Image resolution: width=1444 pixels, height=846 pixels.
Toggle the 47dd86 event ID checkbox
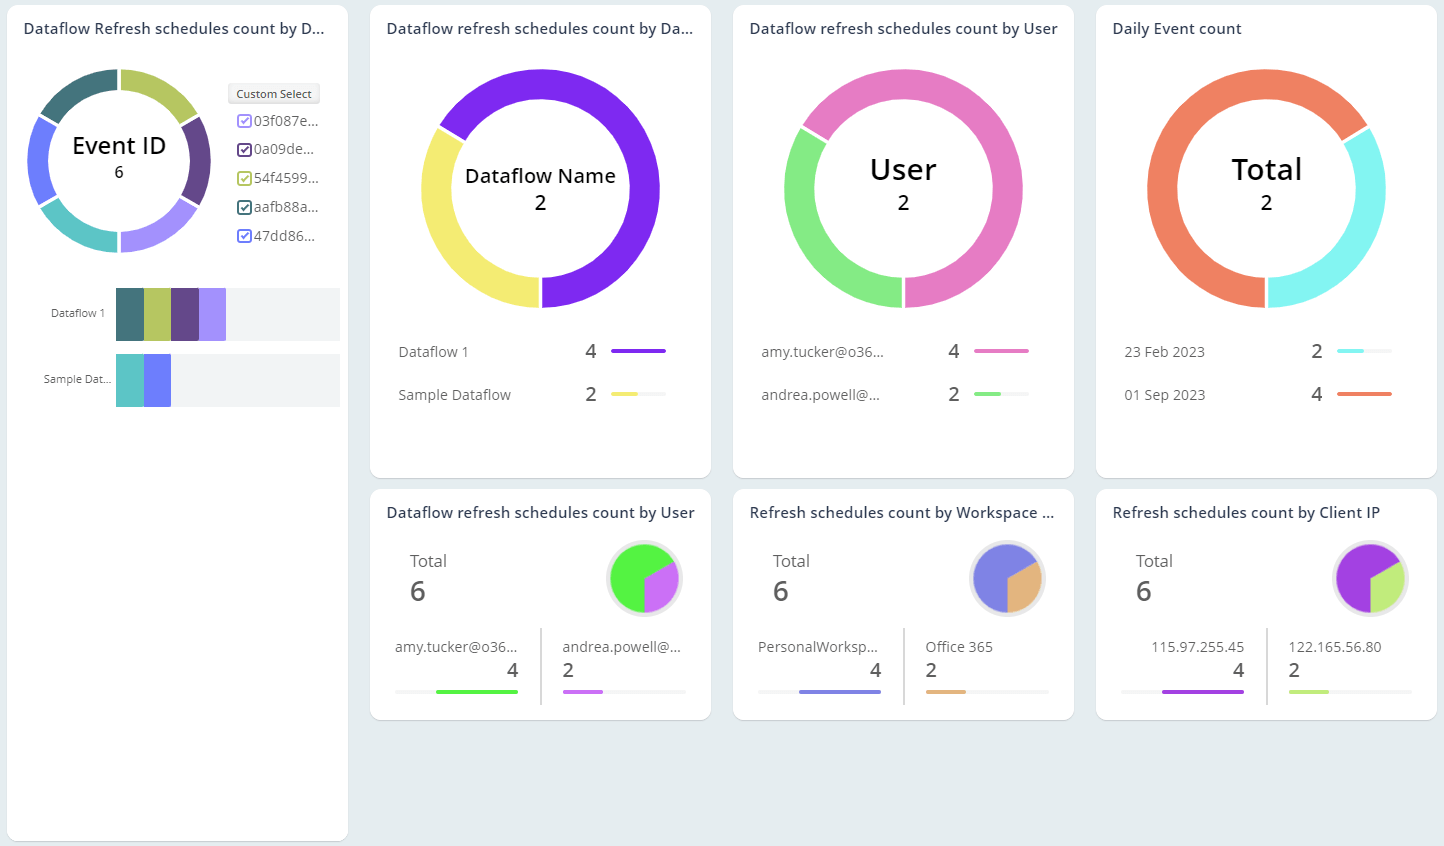[x=243, y=236]
